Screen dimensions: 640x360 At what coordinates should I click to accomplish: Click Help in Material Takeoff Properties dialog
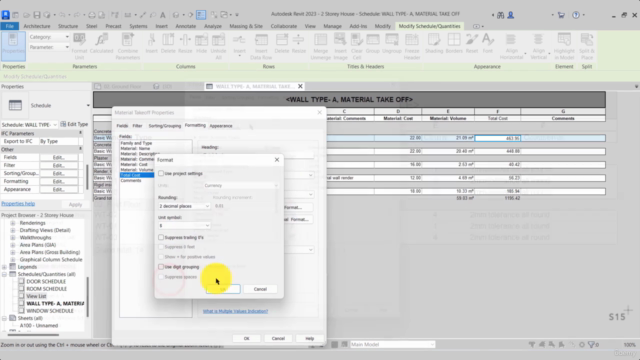[x=310, y=338]
